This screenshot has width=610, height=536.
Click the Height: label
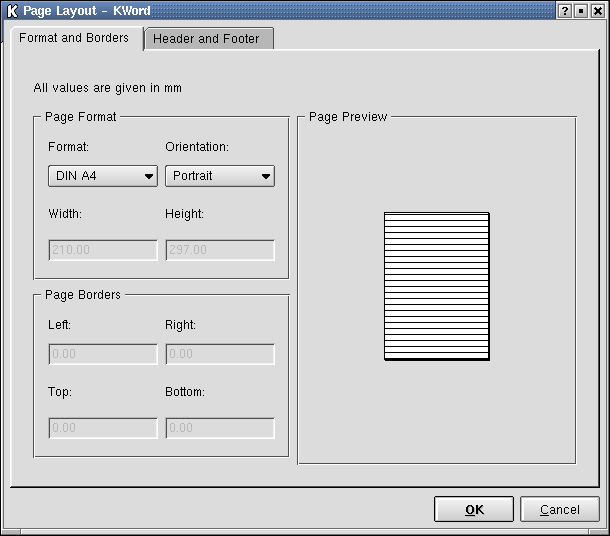(184, 214)
